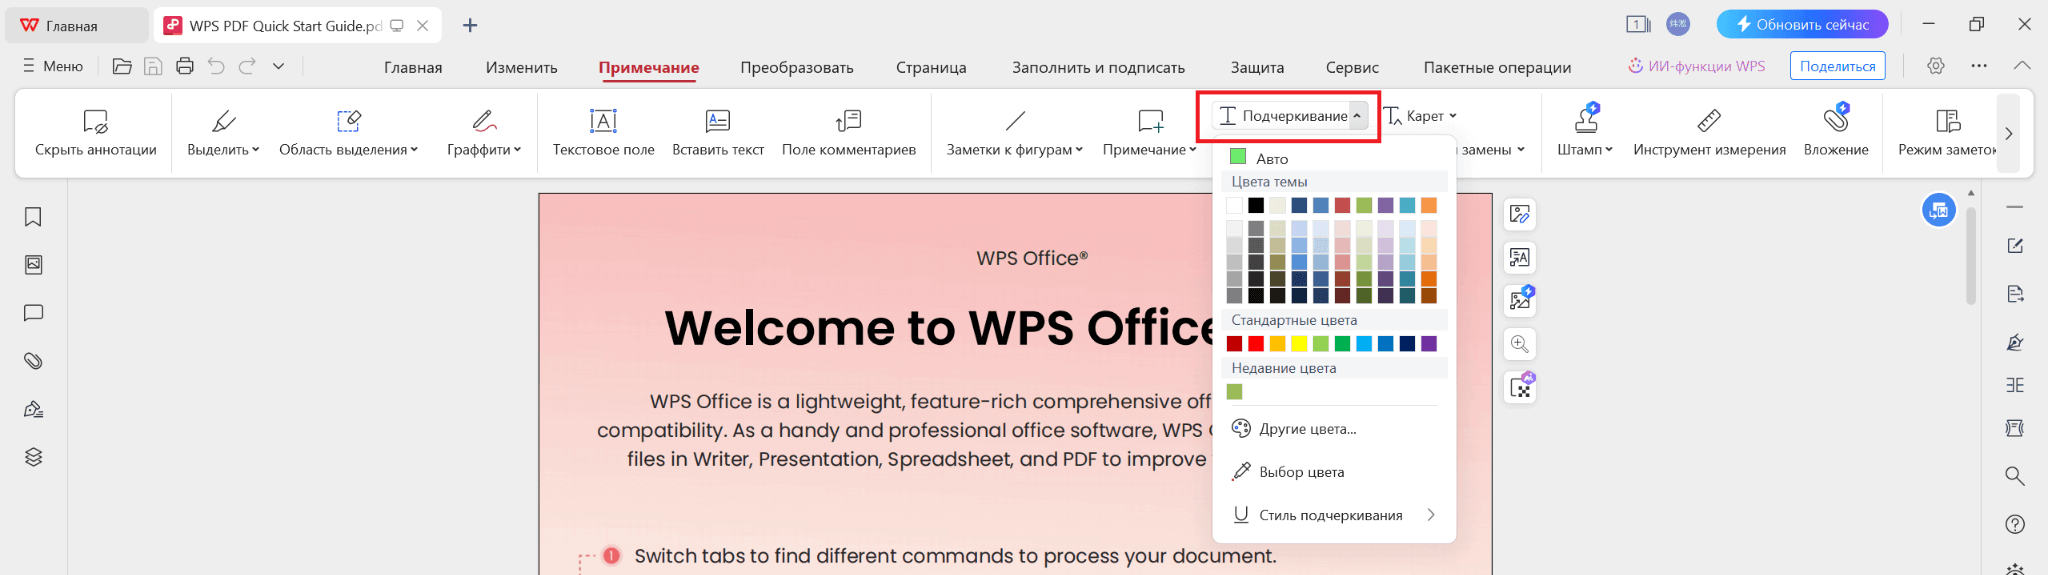Screen dimensions: 2048x575
Task: Click the zoom-in floating page tool
Action: click(x=1520, y=344)
